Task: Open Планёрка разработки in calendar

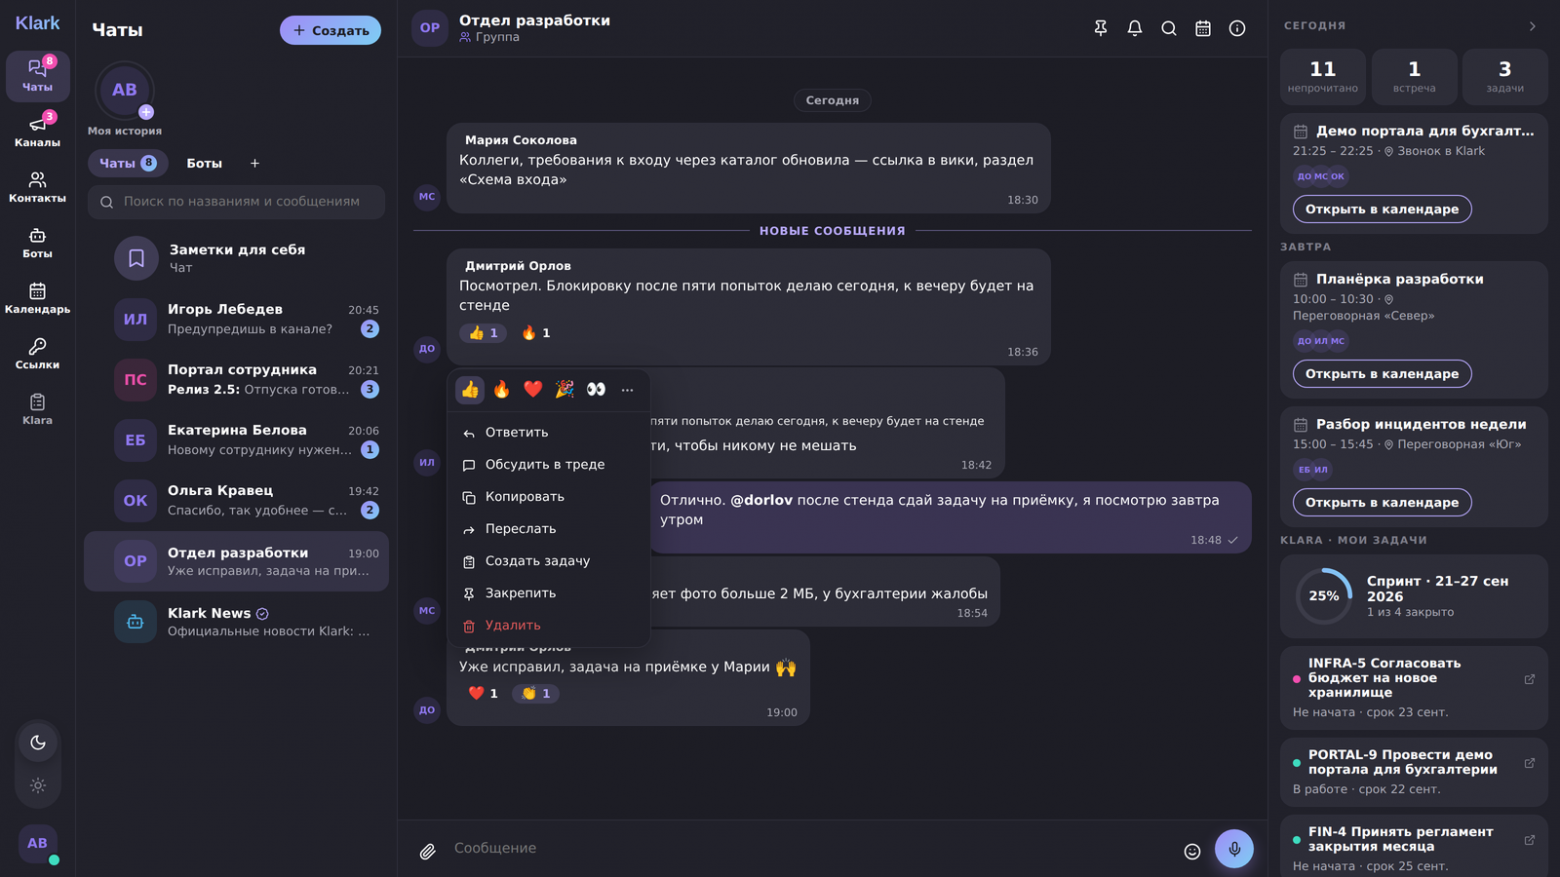Action: [1382, 374]
